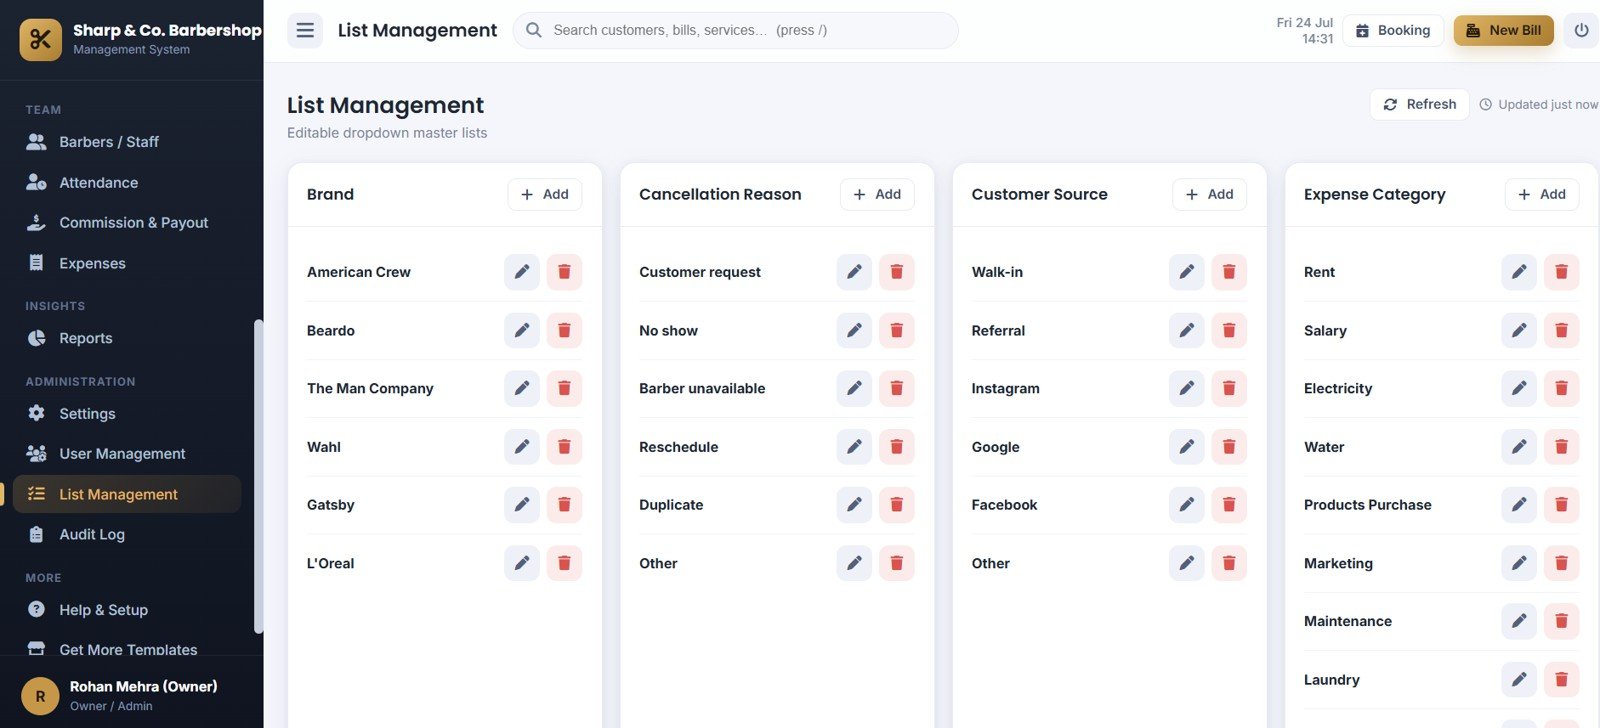Add a new Cancellation Reason
The height and width of the screenshot is (728, 1600).
[877, 194]
